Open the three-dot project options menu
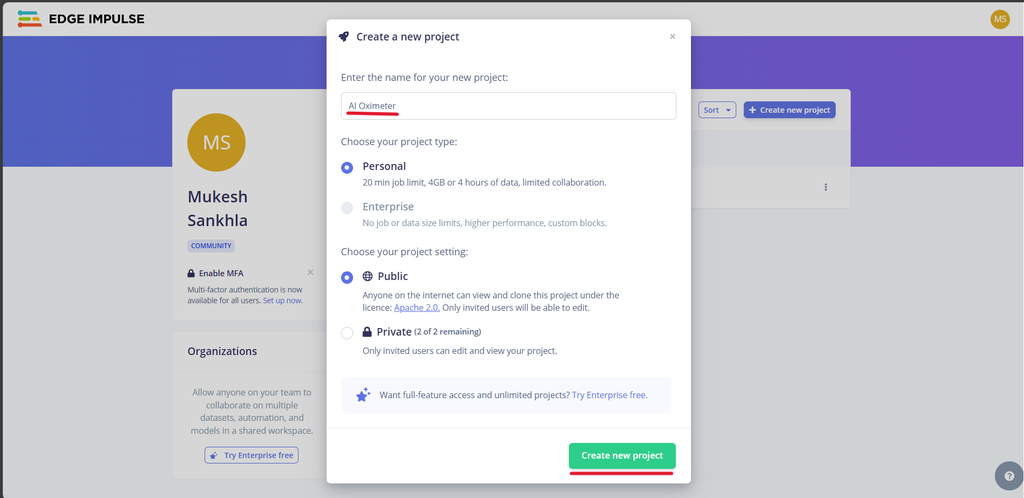1024x498 pixels. click(825, 187)
